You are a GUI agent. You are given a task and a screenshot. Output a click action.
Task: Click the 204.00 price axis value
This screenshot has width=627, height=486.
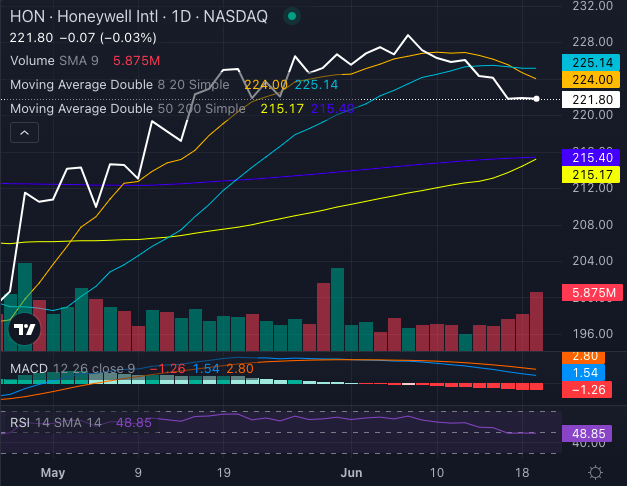coord(592,261)
